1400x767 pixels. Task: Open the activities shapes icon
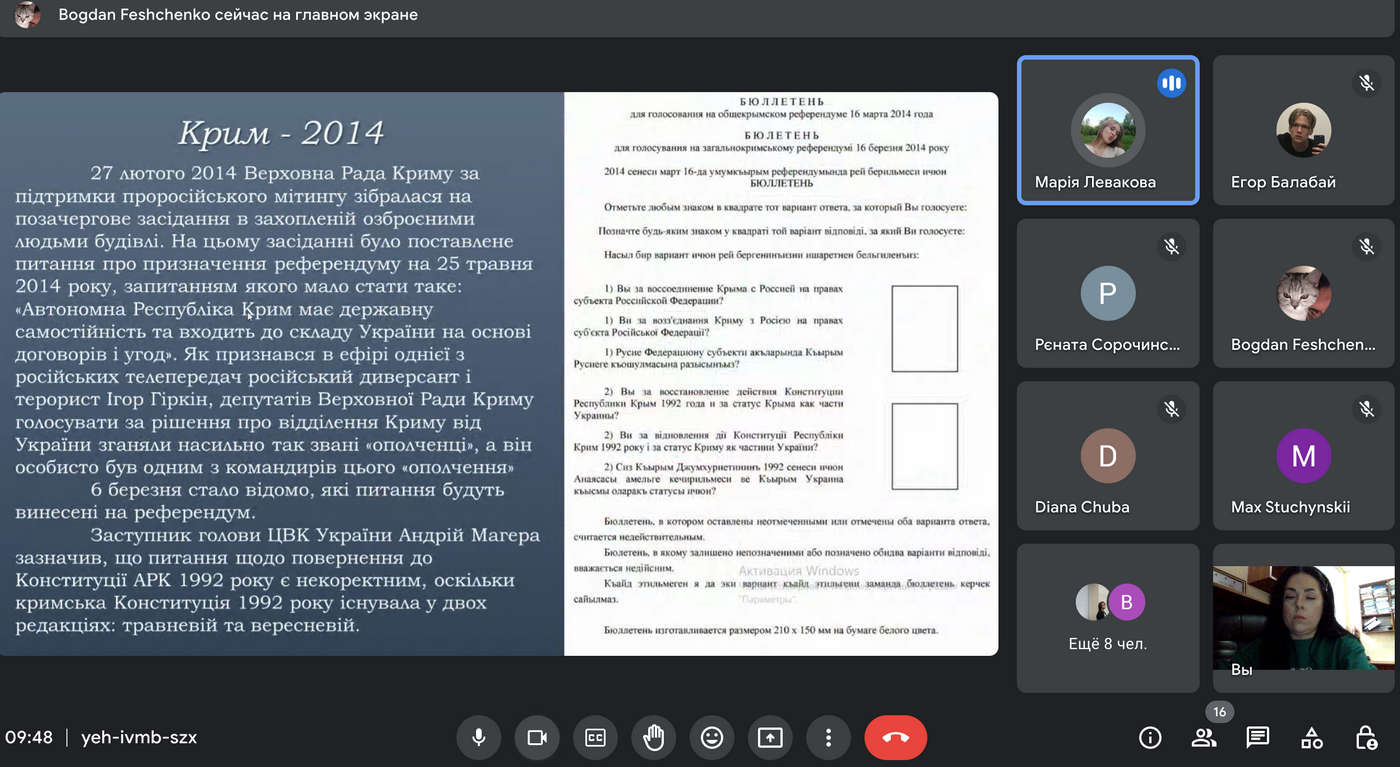tap(1312, 738)
